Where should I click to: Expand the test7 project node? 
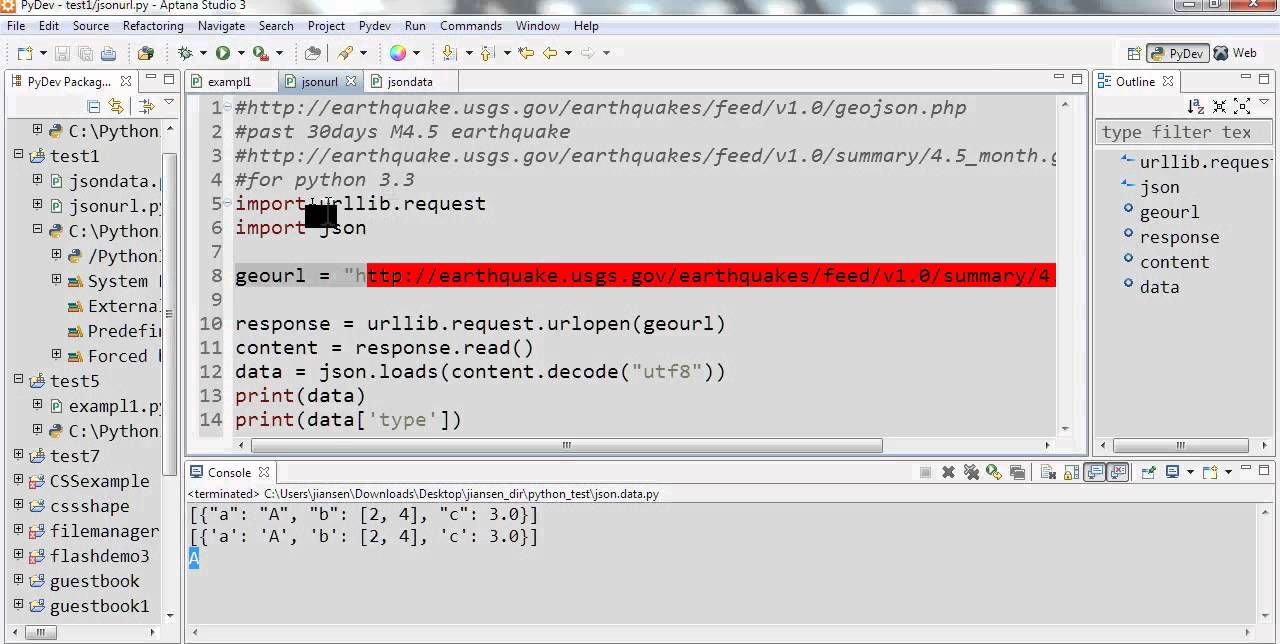pyautogui.click(x=18, y=455)
